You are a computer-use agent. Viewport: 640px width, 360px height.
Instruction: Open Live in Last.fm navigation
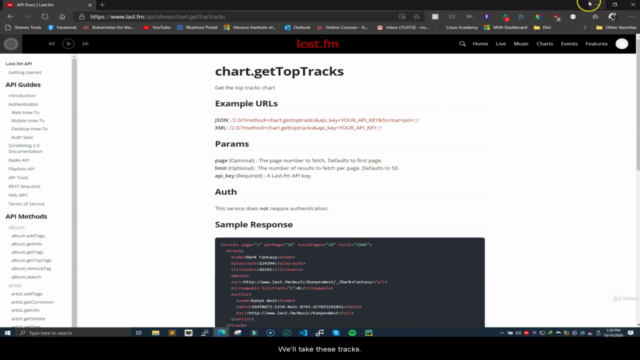tap(501, 44)
